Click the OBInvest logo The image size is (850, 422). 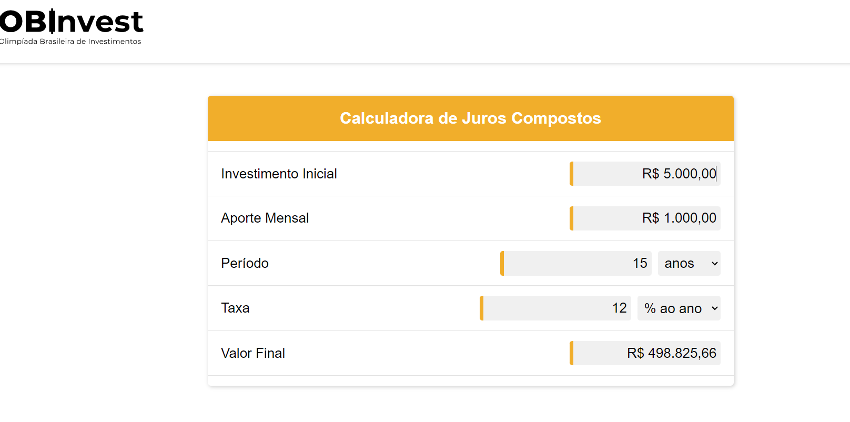coord(71,27)
